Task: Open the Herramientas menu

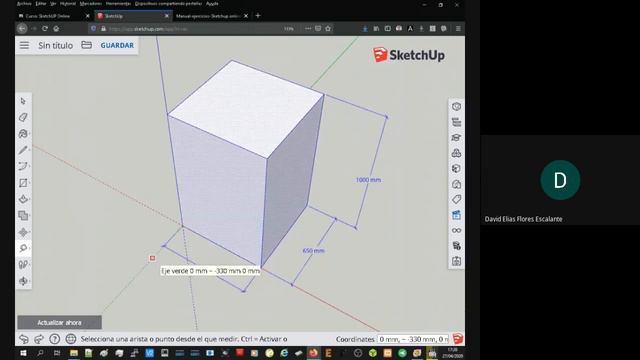Action: pyautogui.click(x=118, y=4)
